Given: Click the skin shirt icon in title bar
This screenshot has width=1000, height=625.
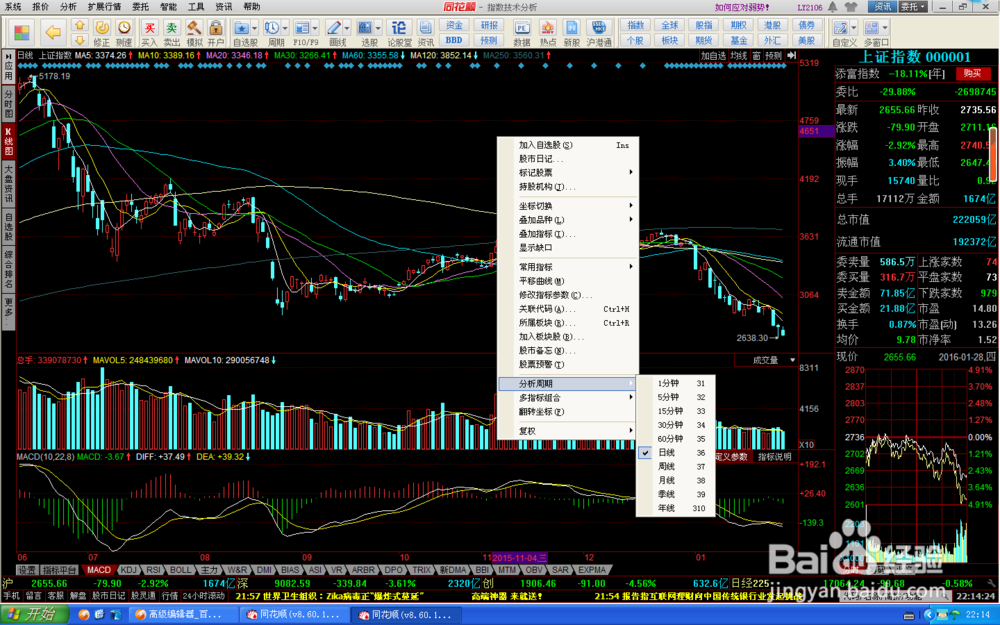Looking at the screenshot, I should (851, 7).
